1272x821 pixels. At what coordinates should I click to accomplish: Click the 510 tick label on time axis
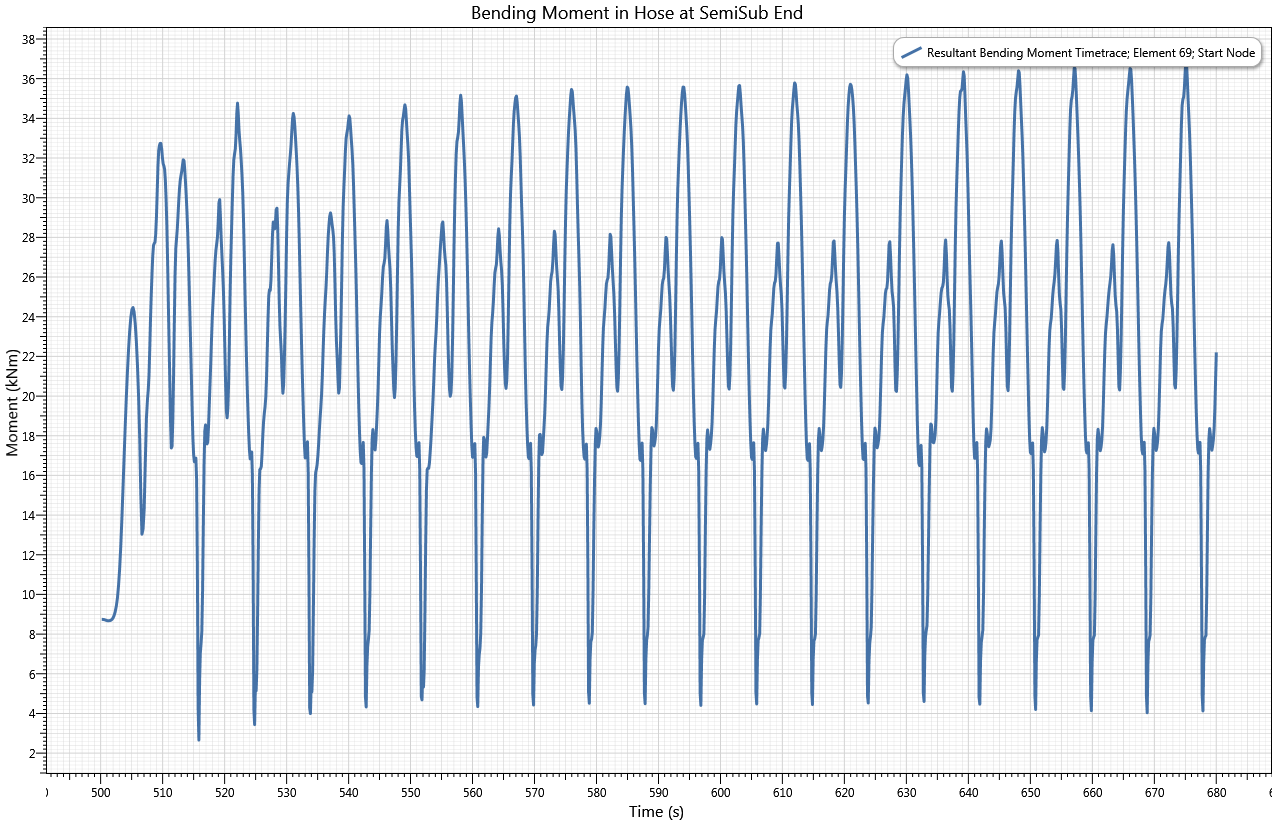tap(162, 793)
